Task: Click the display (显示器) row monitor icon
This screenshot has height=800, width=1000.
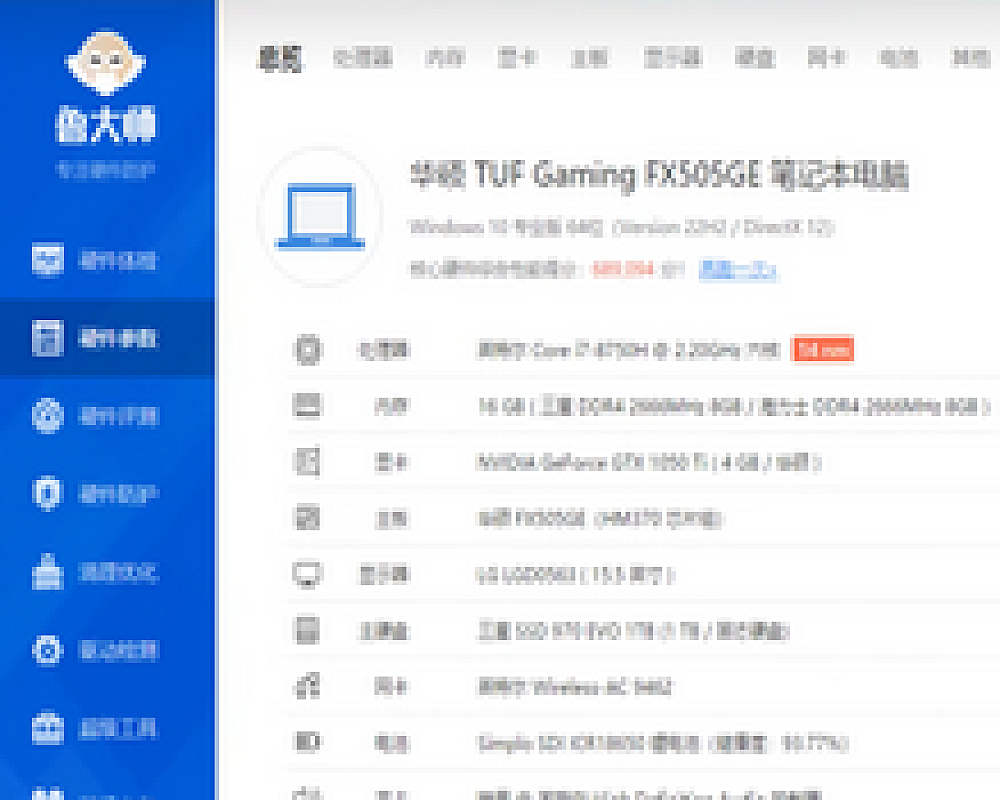Action: tap(307, 575)
